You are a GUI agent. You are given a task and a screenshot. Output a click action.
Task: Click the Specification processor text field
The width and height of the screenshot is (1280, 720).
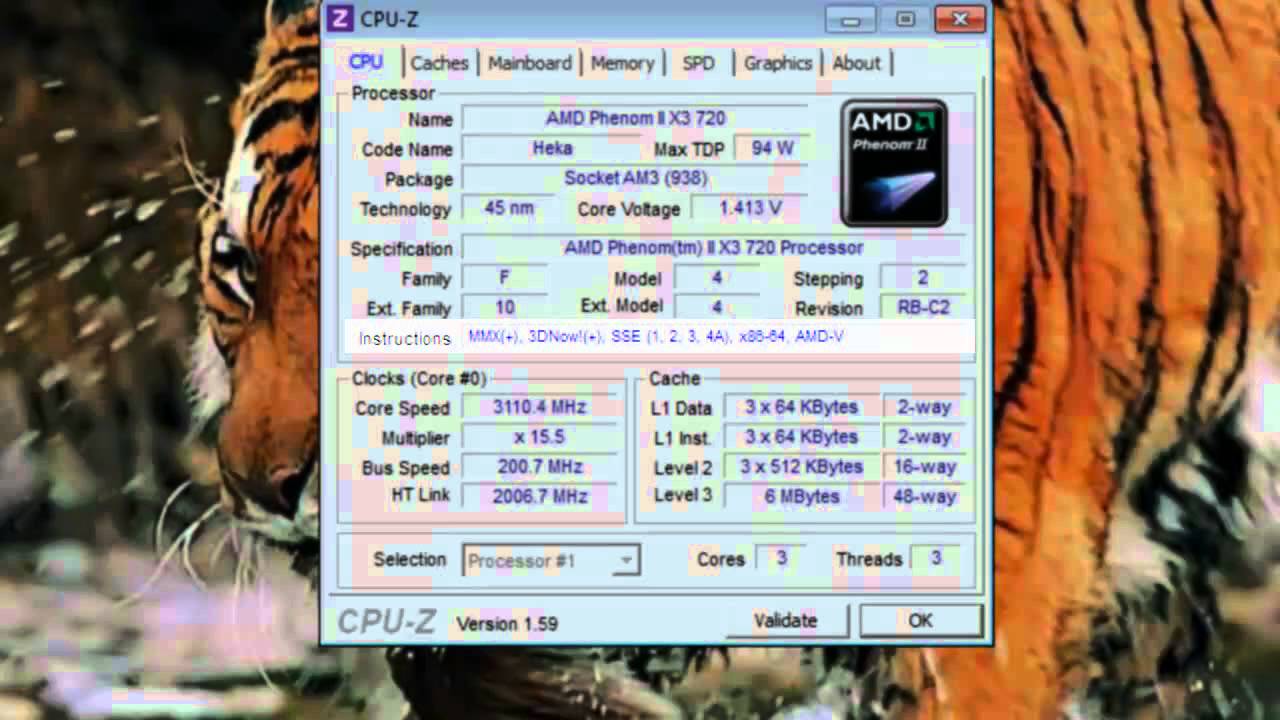point(713,247)
